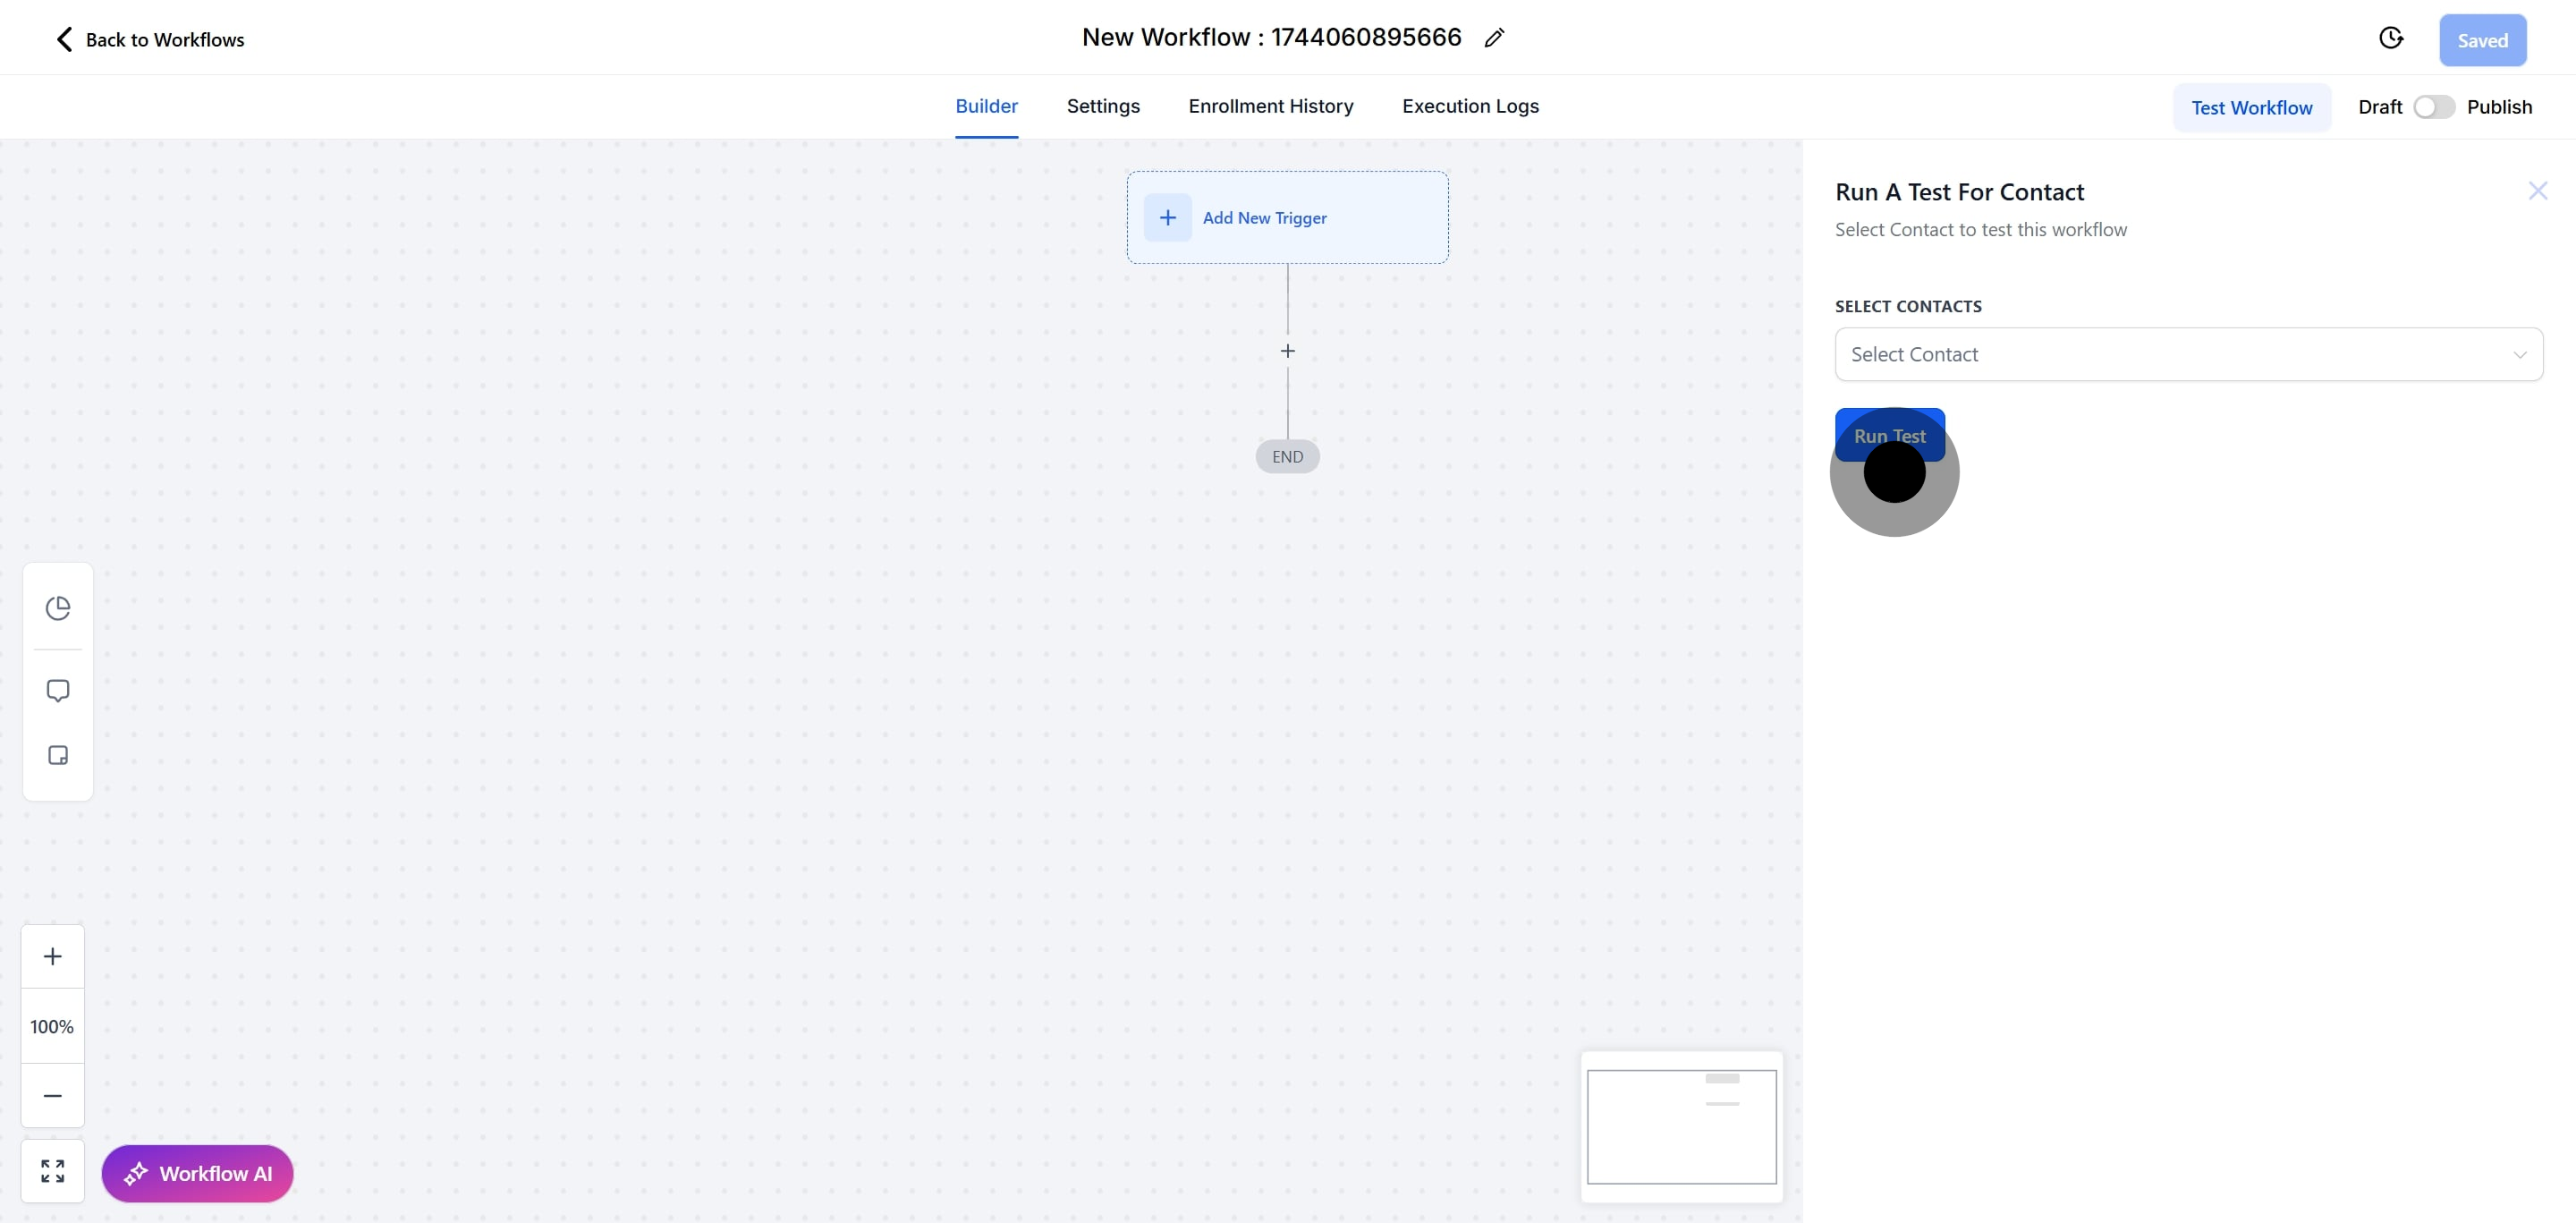2576x1223 pixels.
Task: Click Add New Trigger box
Action: pos(1286,218)
